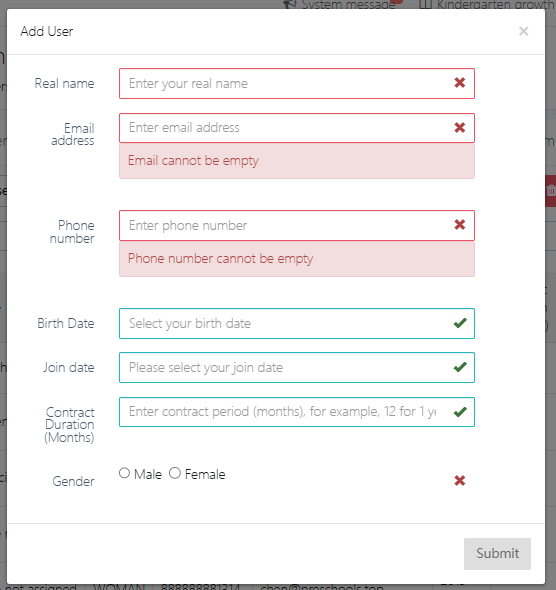Click the green checkmark in Join date field
This screenshot has height=590, width=556.
click(460, 367)
